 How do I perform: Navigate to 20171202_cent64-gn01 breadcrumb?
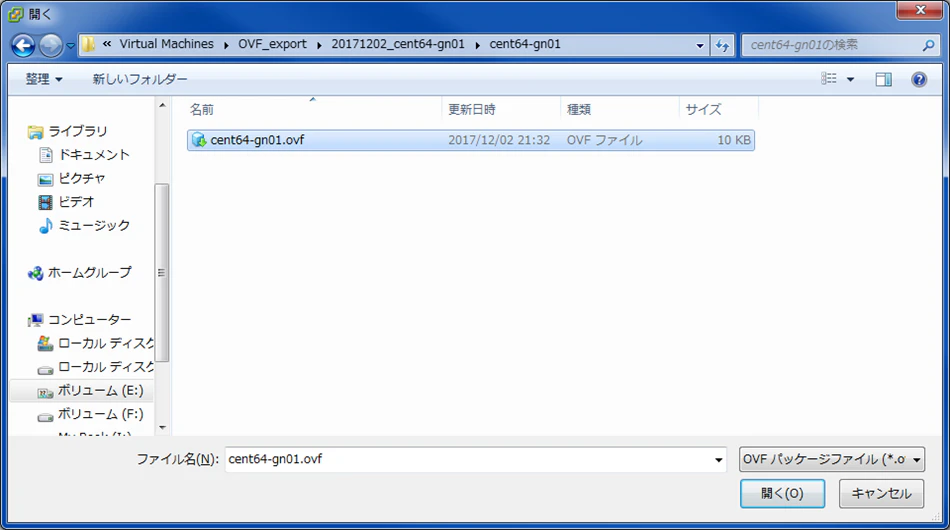coord(397,44)
